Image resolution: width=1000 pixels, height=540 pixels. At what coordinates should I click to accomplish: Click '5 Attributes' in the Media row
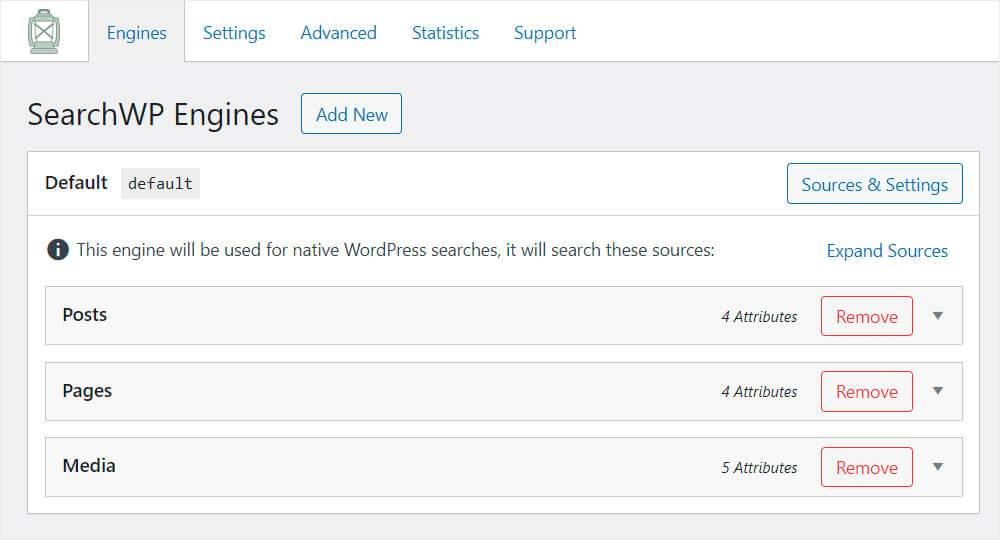point(759,467)
